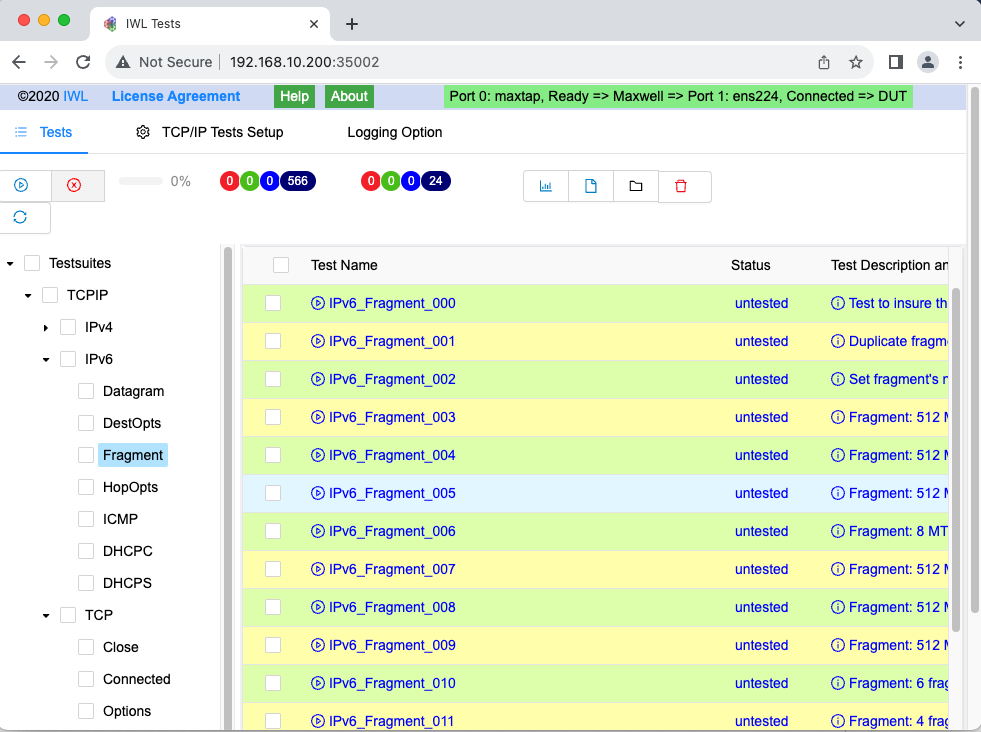The height and width of the screenshot is (732, 981).
Task: Open the folder icon in the toolbar
Action: tap(635, 185)
